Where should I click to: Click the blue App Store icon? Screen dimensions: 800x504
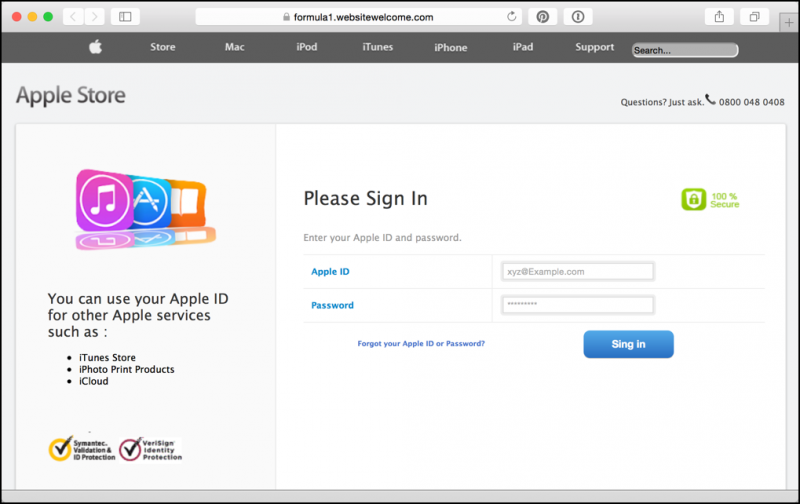click(150, 202)
